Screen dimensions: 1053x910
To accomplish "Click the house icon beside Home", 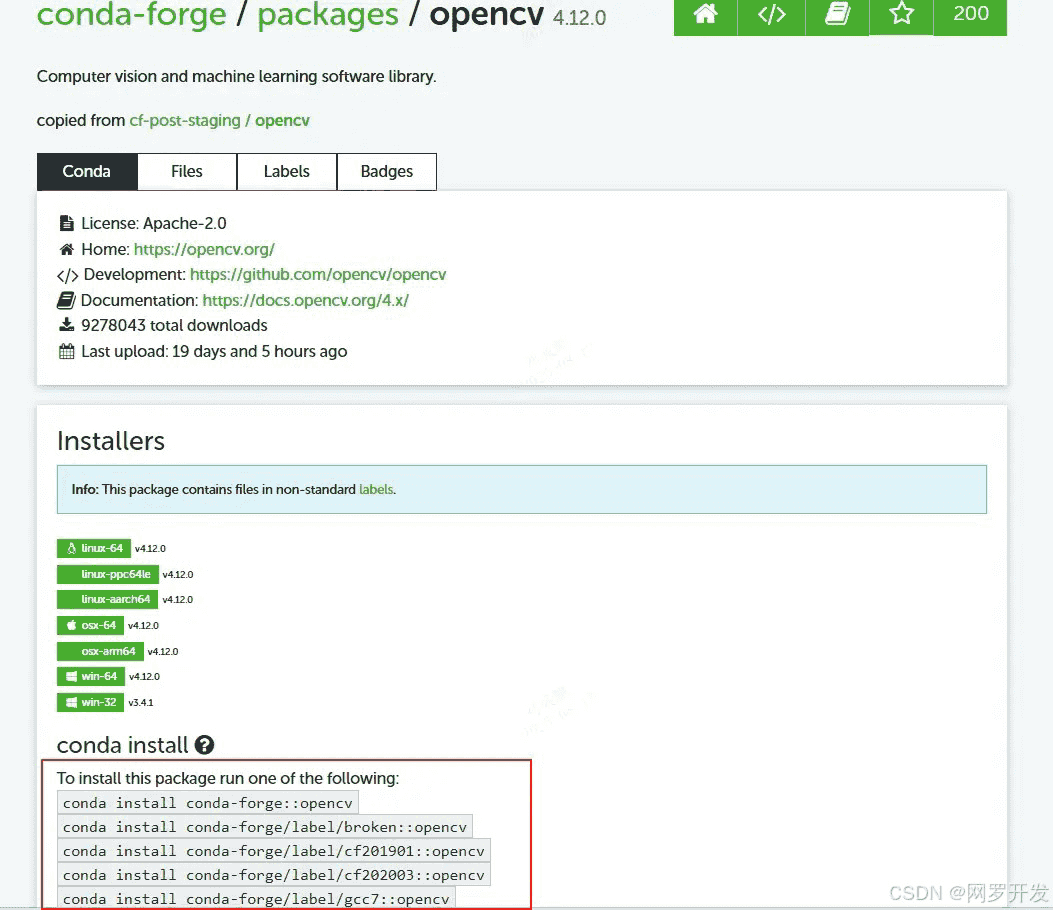I will point(66,249).
